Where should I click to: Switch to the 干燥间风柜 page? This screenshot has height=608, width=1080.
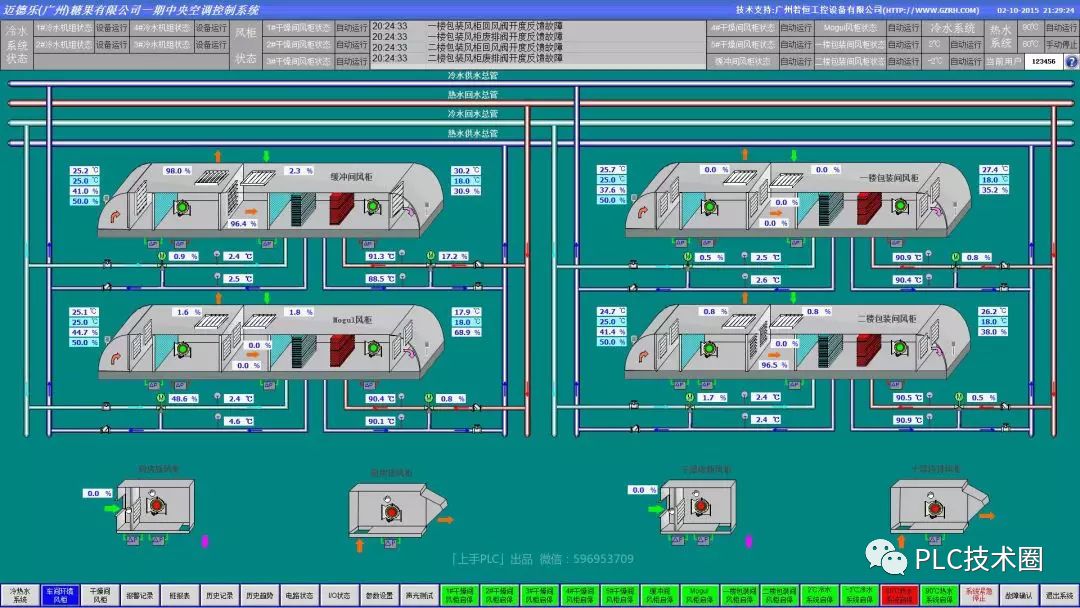point(100,595)
